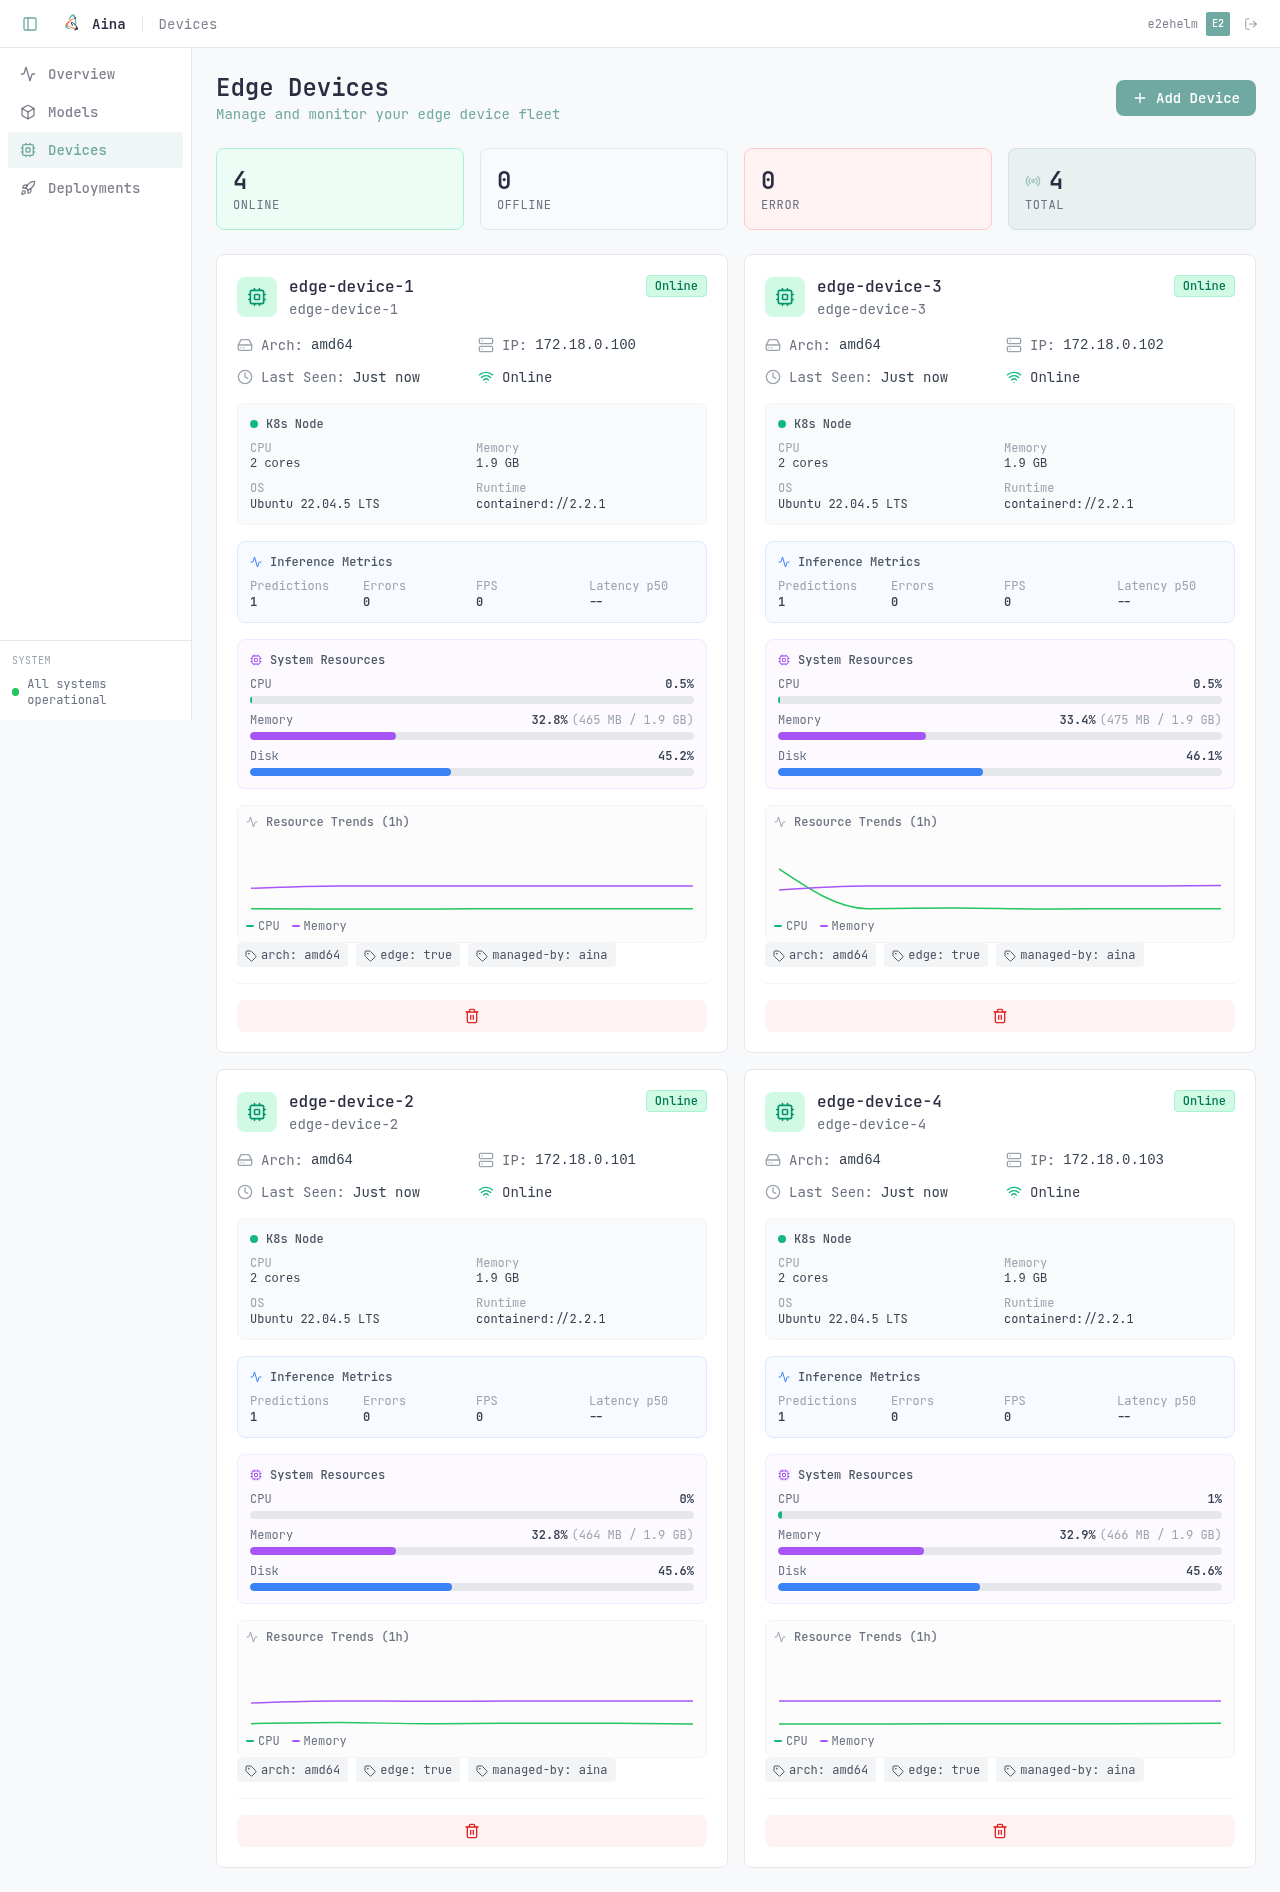
Task: Click the wifi Online icon on edge-device-1
Action: (486, 377)
